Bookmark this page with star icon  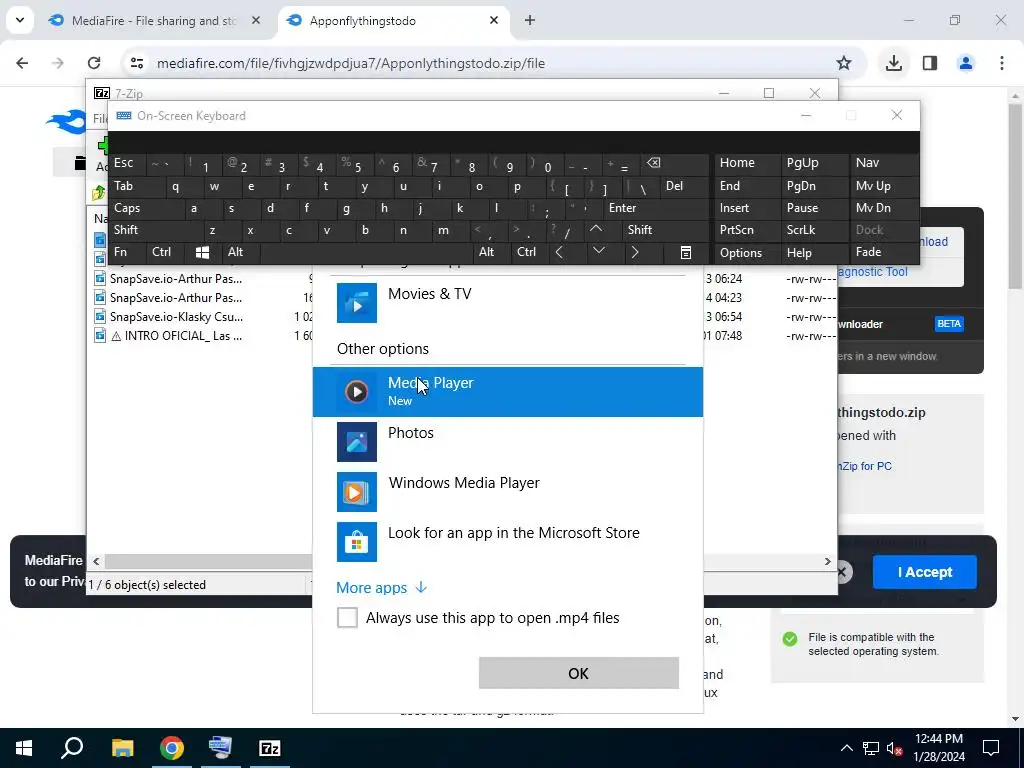tap(844, 63)
